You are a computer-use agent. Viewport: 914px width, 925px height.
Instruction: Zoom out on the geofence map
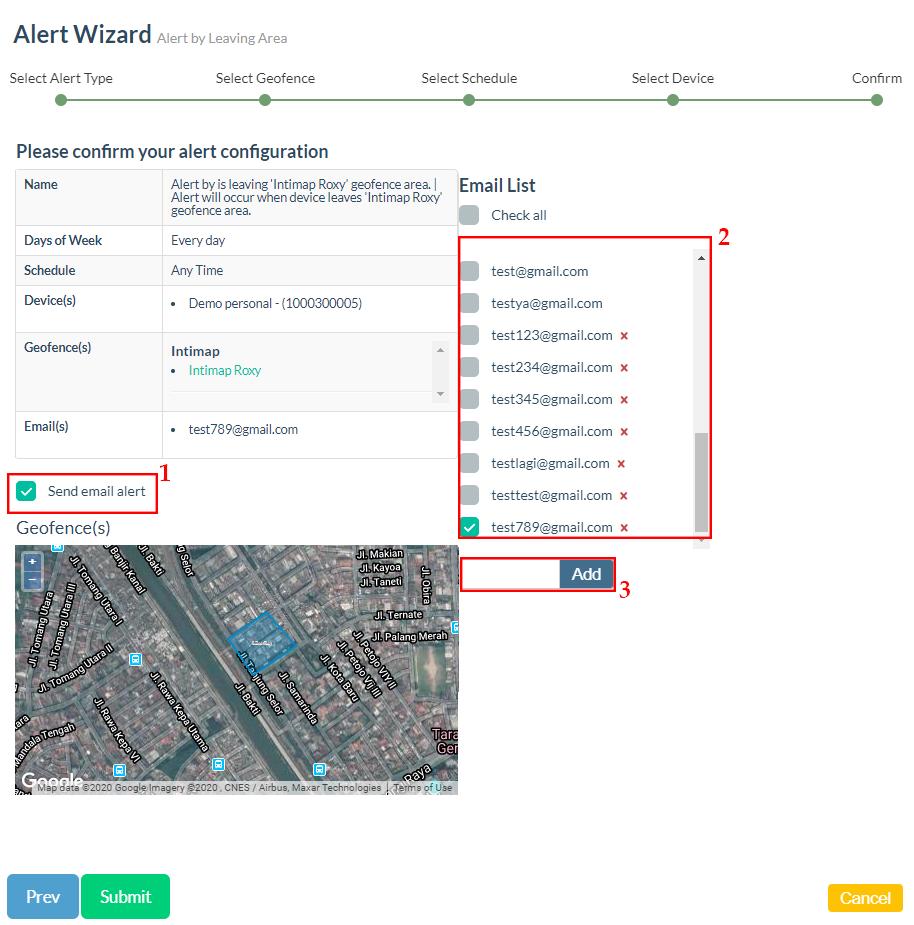coord(32,579)
